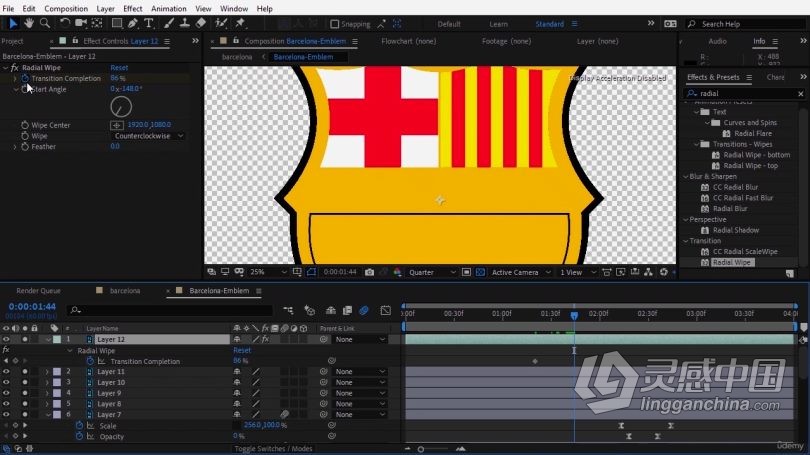
Task: Click the Feather stopwatch icon
Action: point(25,147)
